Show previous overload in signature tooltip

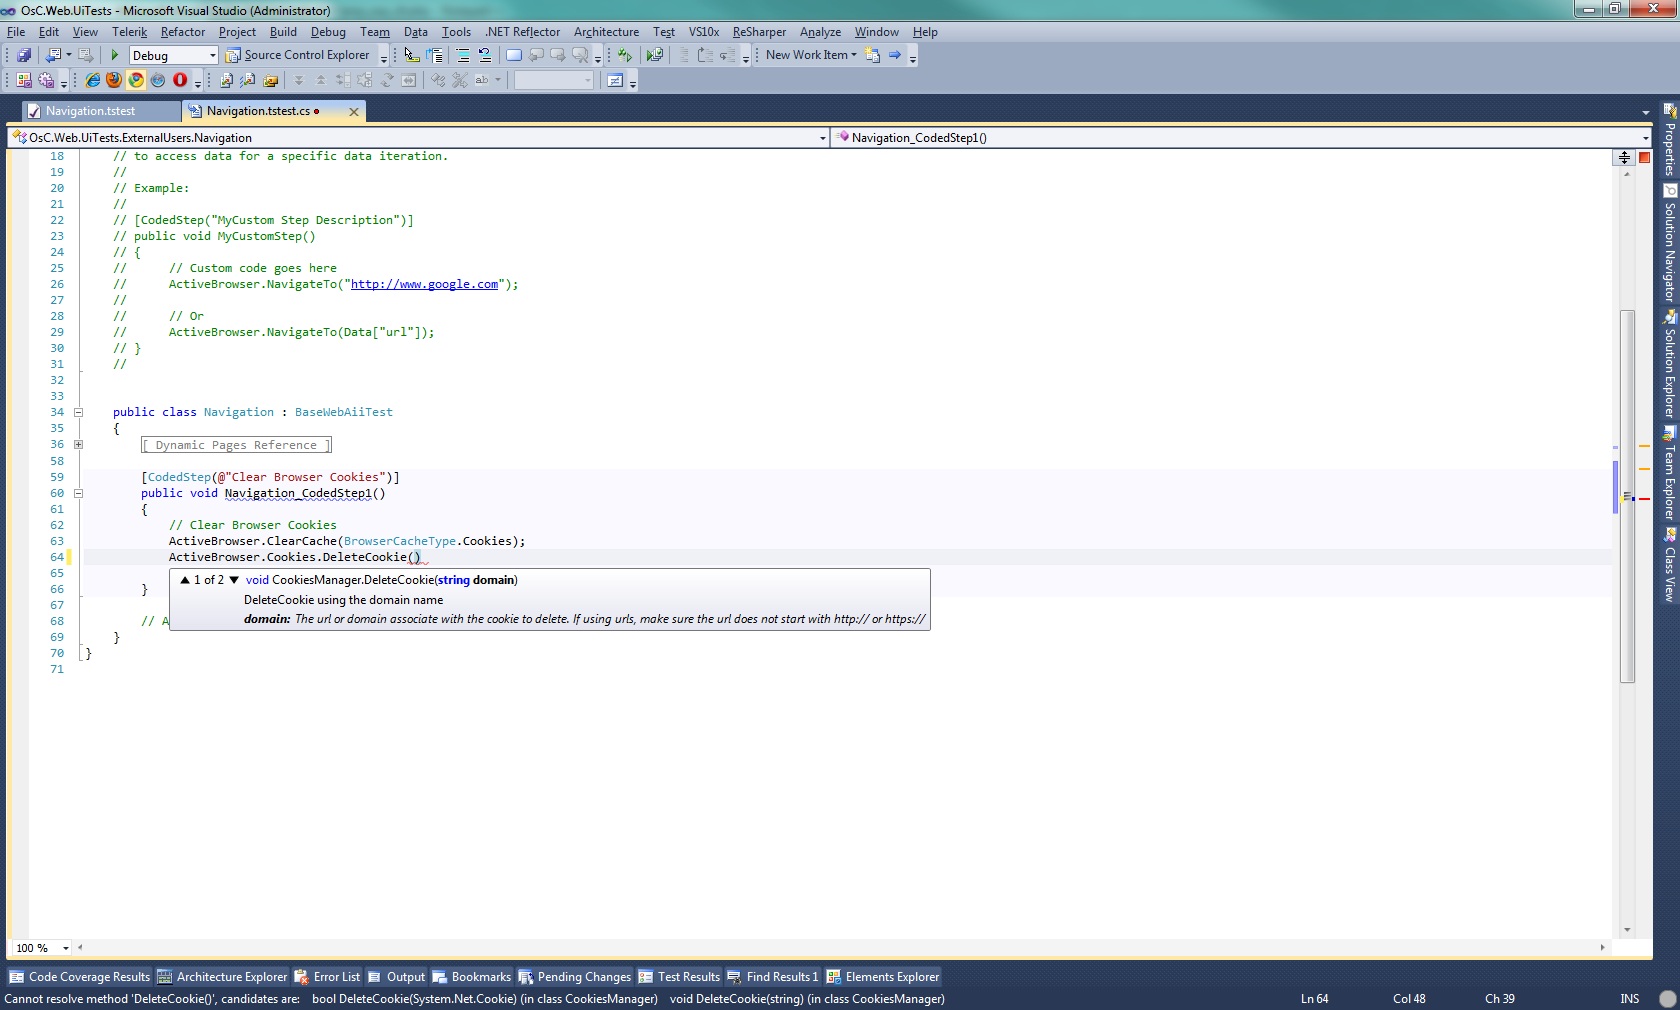(185, 580)
